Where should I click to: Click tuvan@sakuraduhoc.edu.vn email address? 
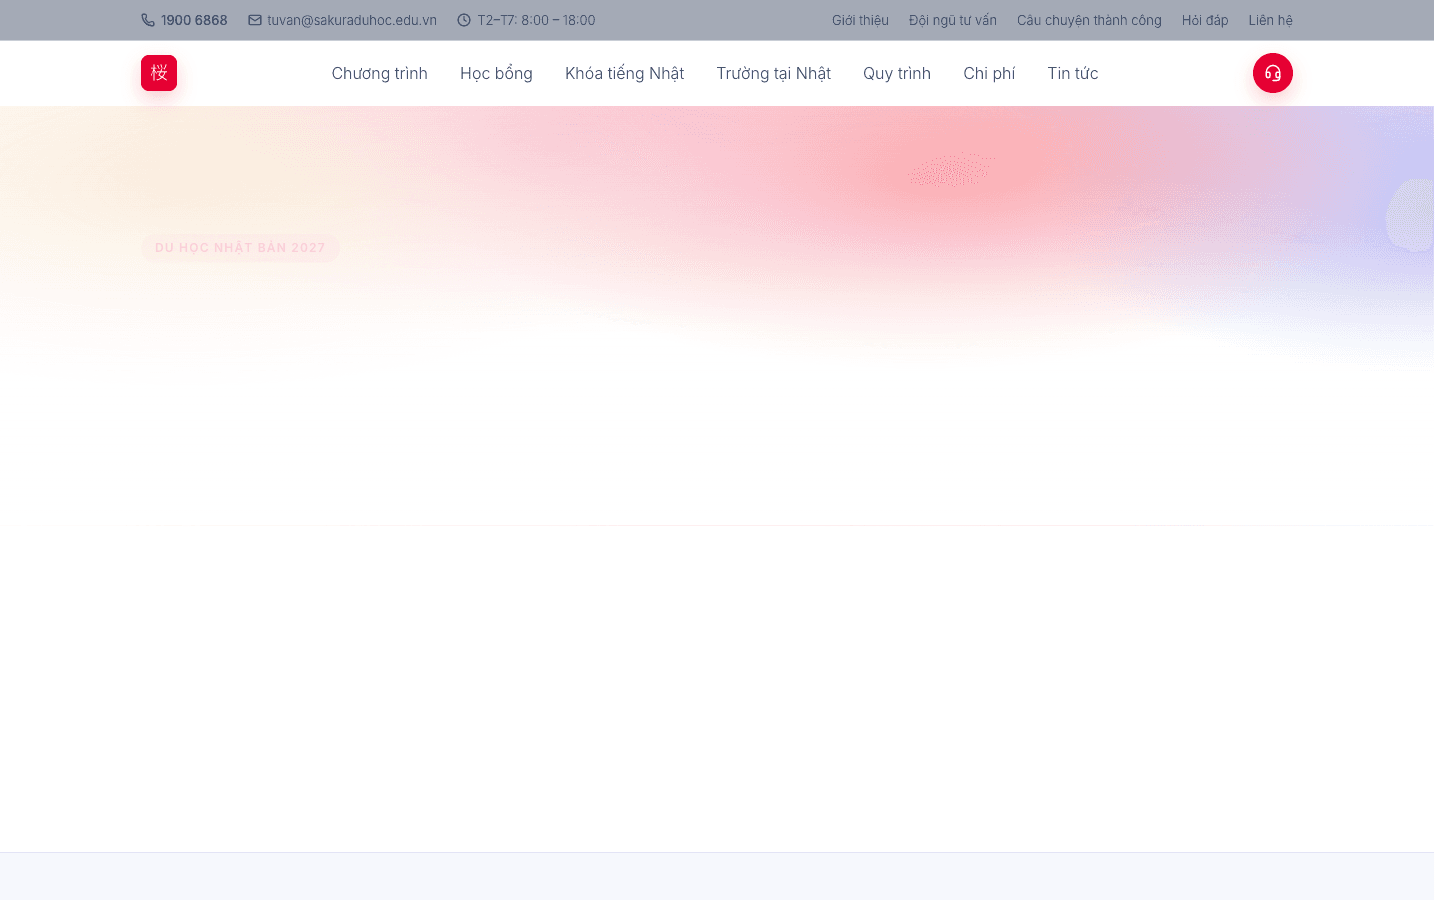point(352,20)
